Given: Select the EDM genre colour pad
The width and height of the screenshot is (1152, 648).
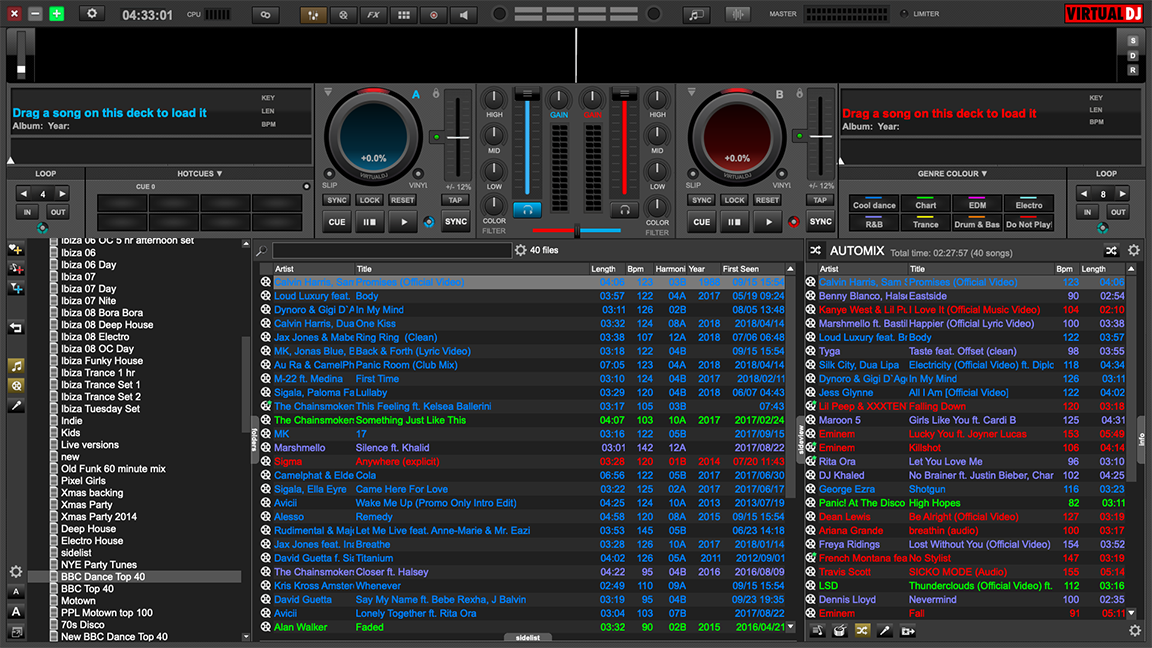Looking at the screenshot, I should (x=977, y=205).
